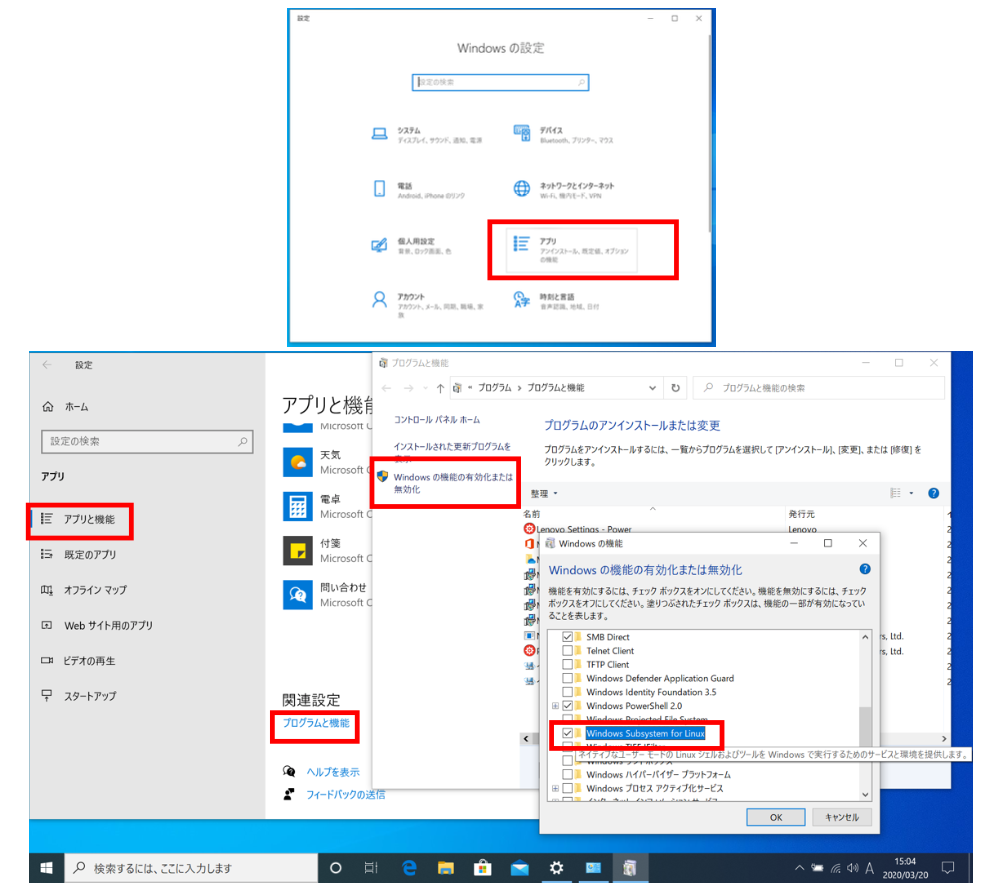The width and height of the screenshot is (985, 893).
Task: Open the アカウント person icon
Action: [379, 299]
